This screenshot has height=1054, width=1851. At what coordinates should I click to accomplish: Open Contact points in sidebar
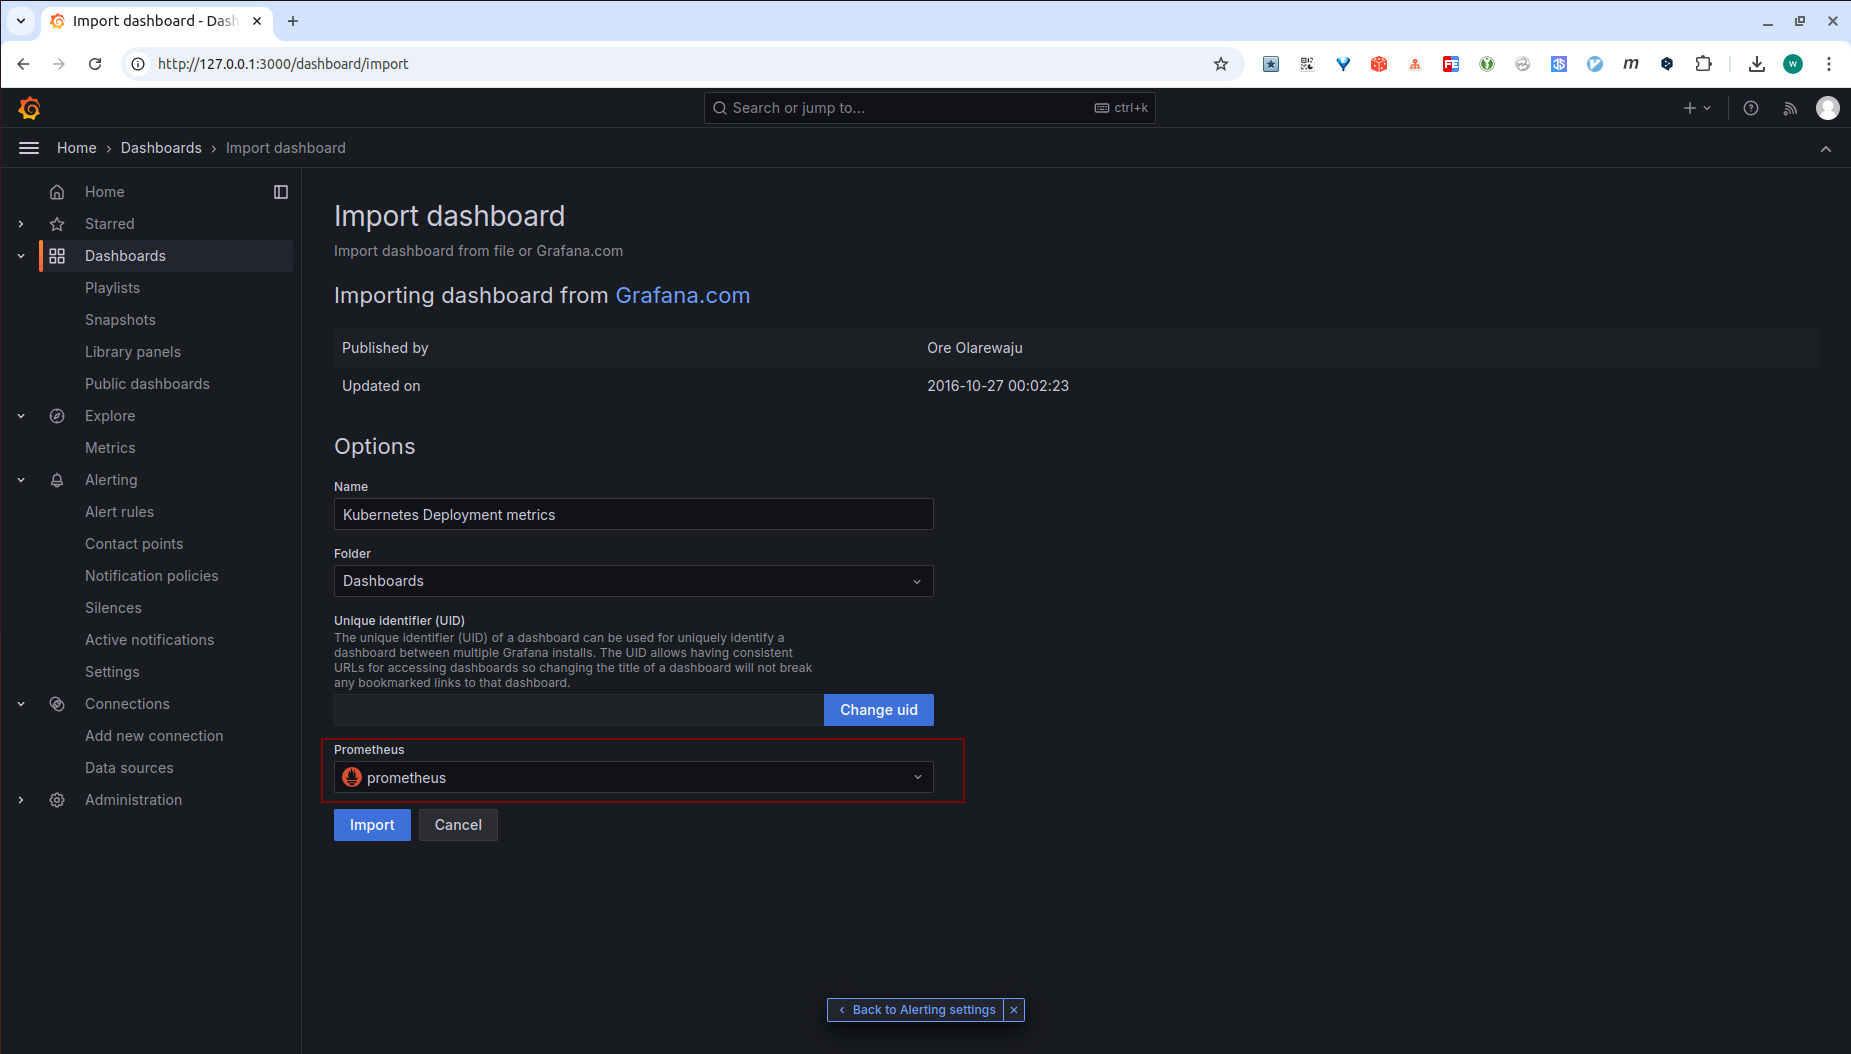point(134,544)
